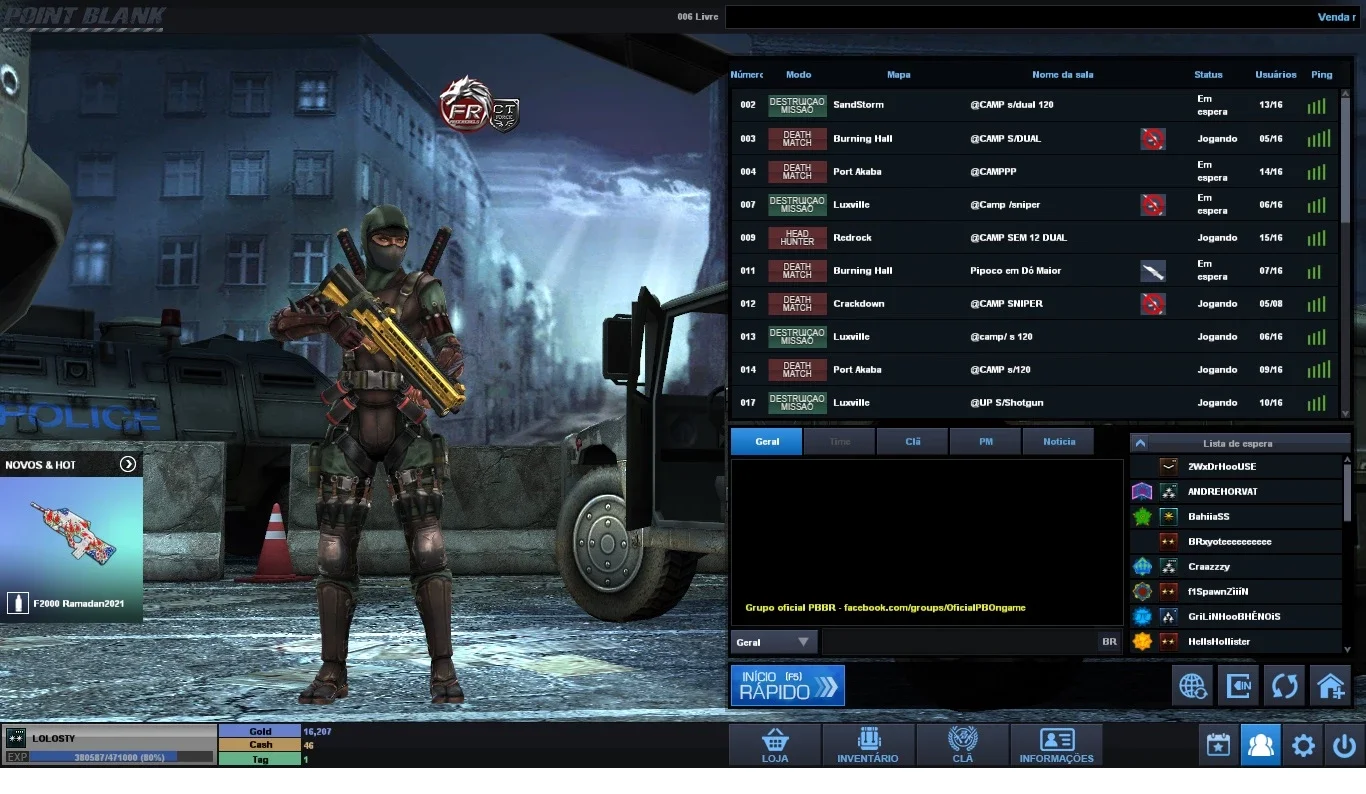Select room 014 @CAMP s/120

(x=1034, y=370)
